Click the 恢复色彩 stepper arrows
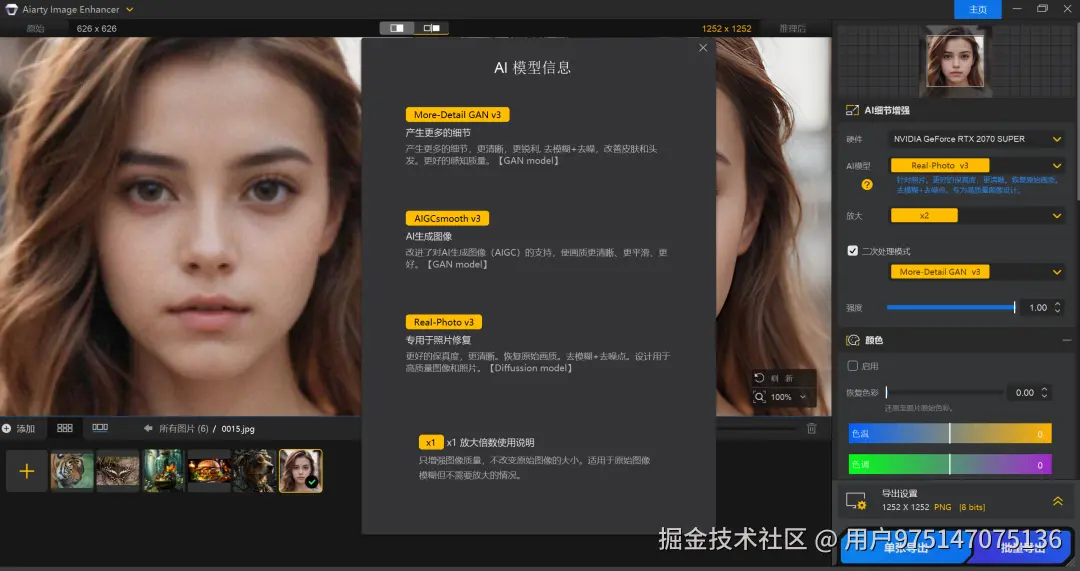Image resolution: width=1080 pixels, height=571 pixels. pos(1045,393)
